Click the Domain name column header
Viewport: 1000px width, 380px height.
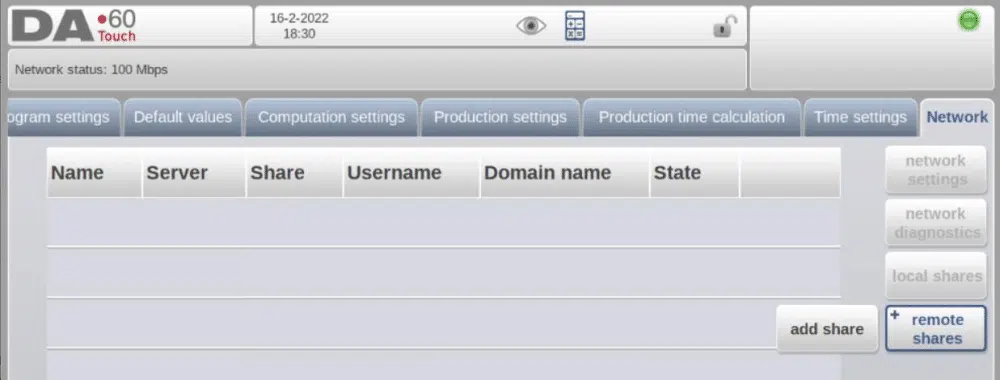(x=564, y=173)
